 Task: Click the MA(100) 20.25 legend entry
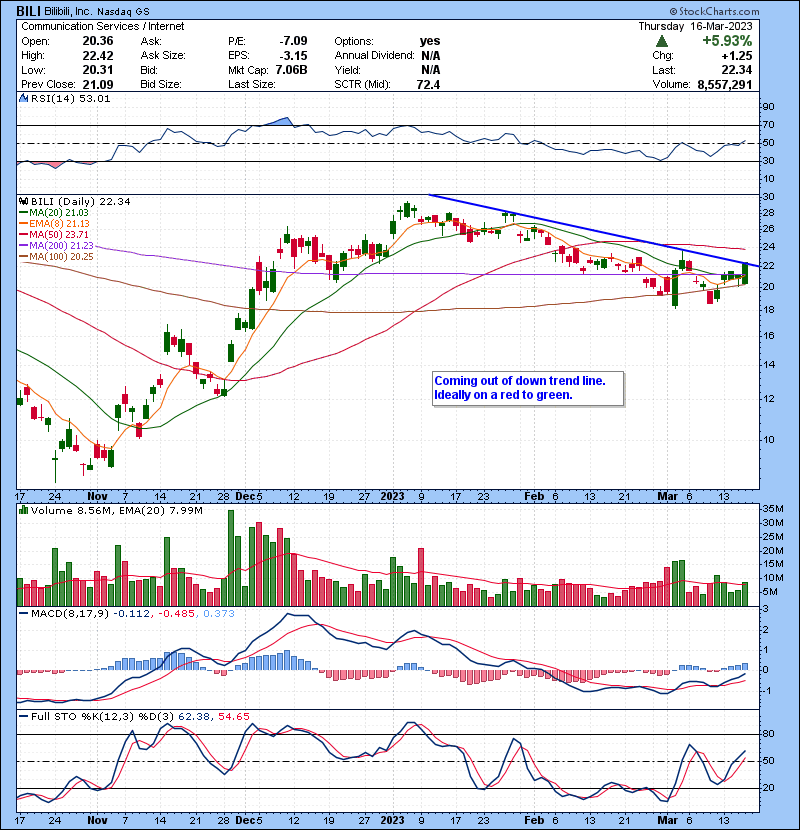61,257
